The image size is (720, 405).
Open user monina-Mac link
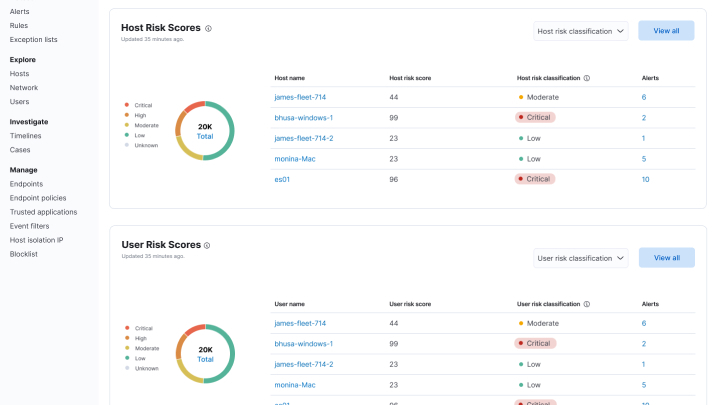[x=295, y=384]
